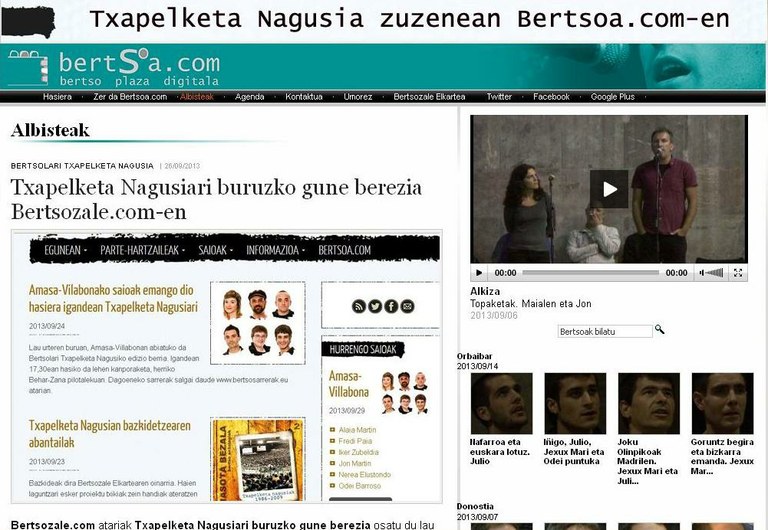This screenshot has width=768, height=530.
Task: Go to Kontaktua page
Action: click(304, 97)
